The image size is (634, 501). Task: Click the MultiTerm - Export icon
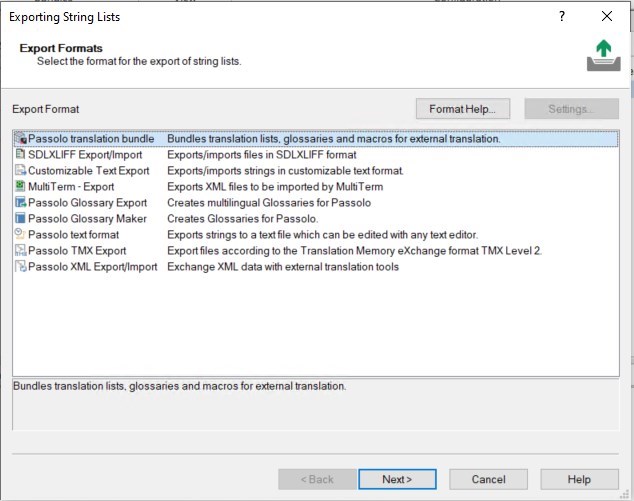tap(21, 187)
